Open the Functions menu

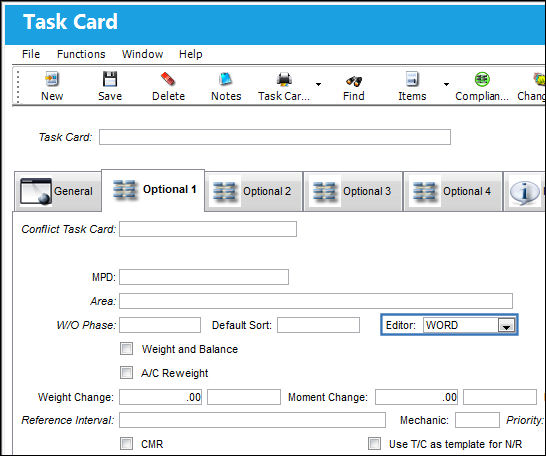point(81,54)
